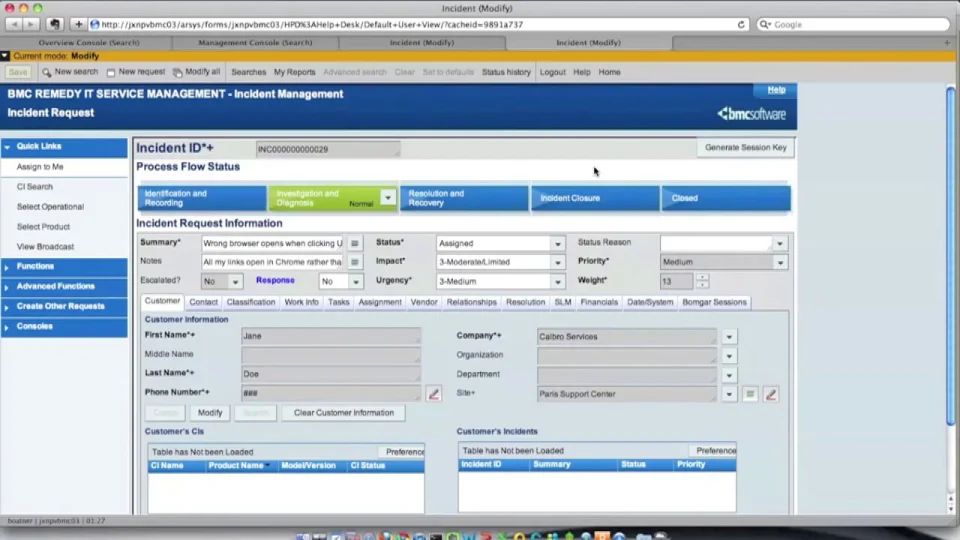Open the Company dropdown arrow

tap(729, 337)
